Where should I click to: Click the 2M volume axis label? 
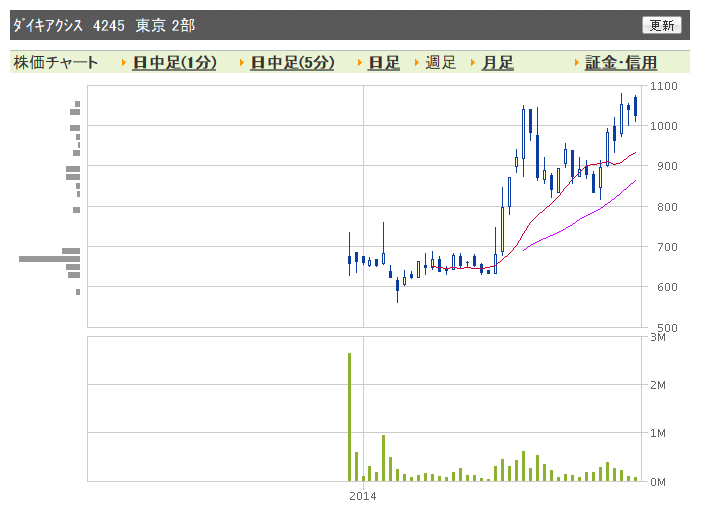[x=658, y=385]
